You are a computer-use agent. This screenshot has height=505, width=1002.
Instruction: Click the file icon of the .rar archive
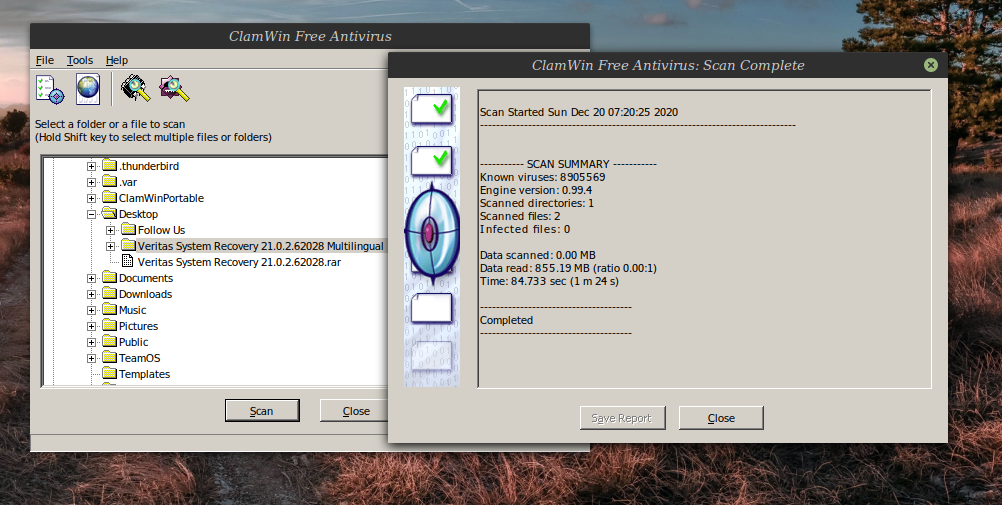pyautogui.click(x=128, y=261)
